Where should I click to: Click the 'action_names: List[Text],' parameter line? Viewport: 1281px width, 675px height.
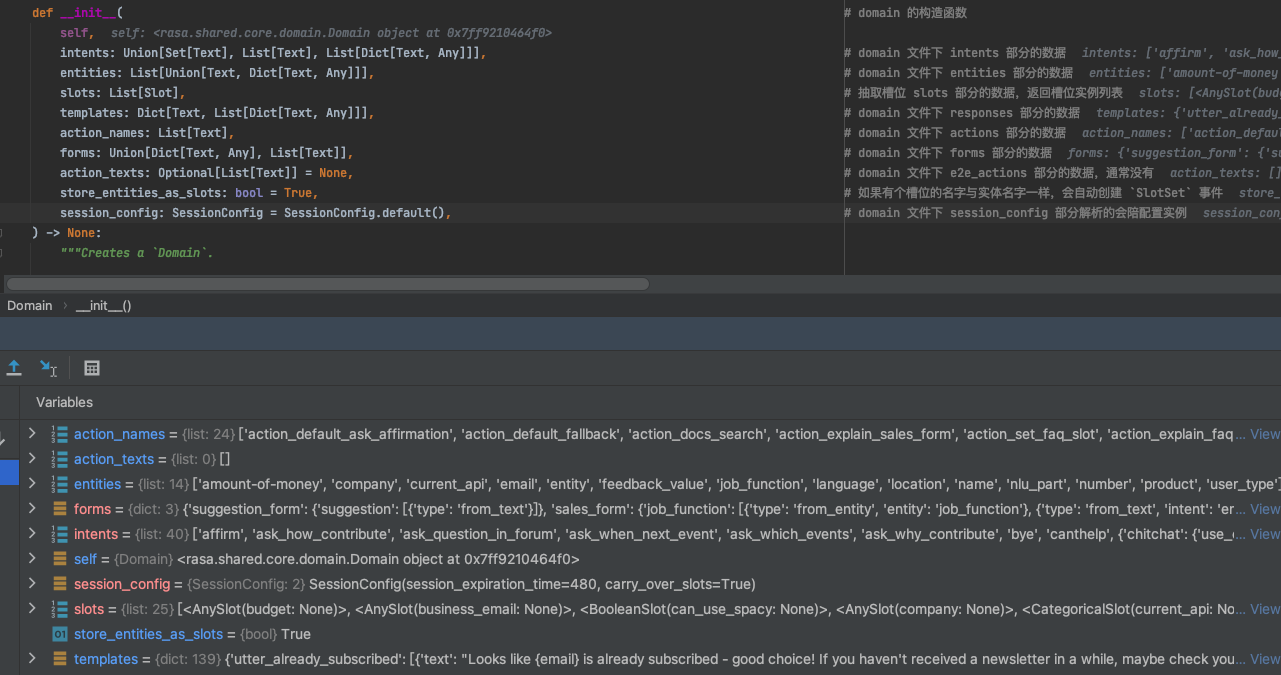click(x=148, y=133)
